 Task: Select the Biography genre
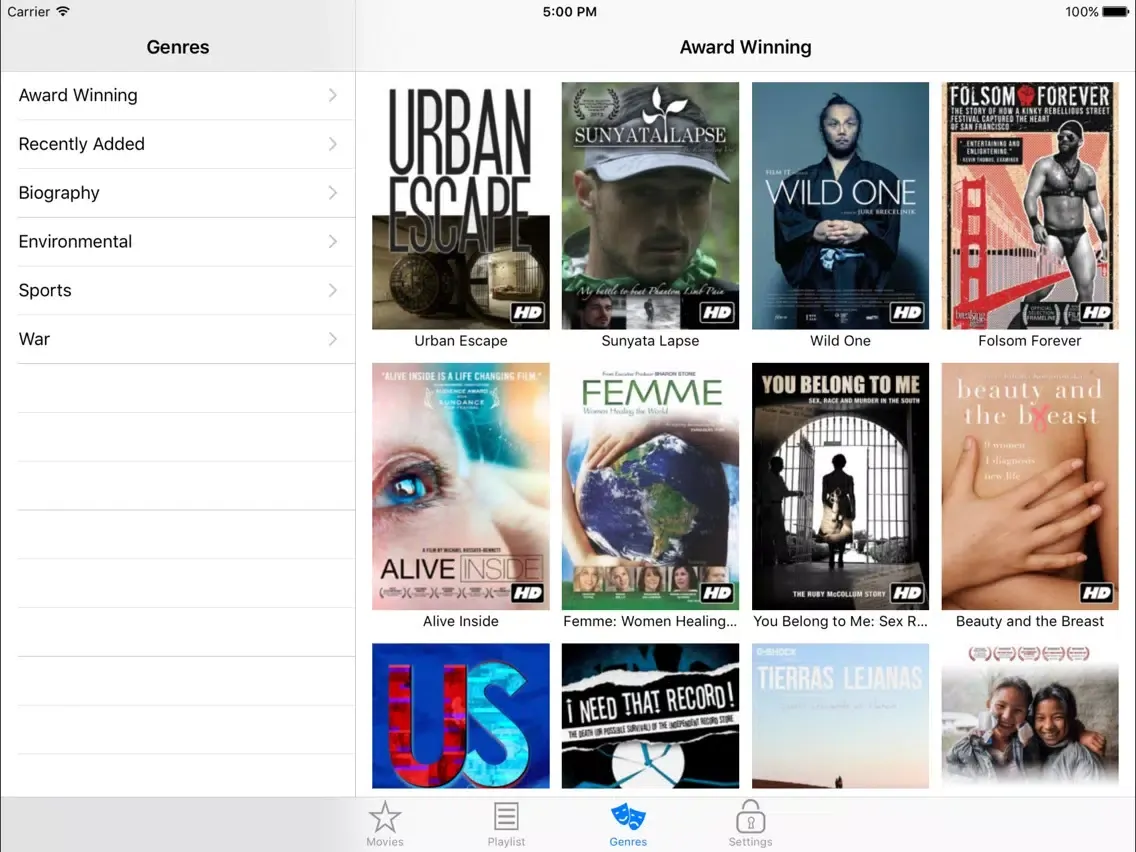coord(178,192)
